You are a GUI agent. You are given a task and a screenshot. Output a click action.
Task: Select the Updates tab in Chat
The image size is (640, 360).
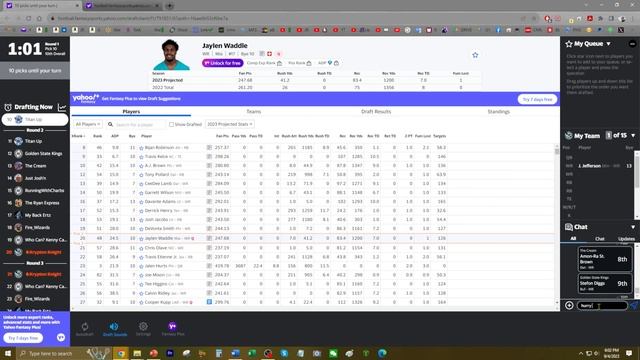(x=626, y=238)
